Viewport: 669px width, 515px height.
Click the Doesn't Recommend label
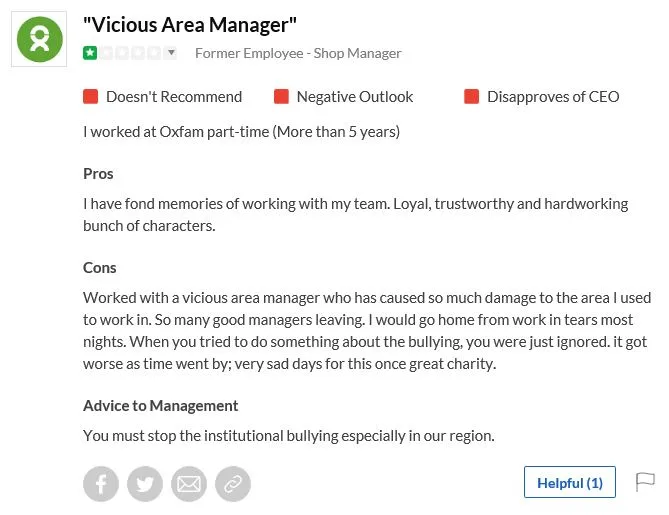(x=174, y=97)
